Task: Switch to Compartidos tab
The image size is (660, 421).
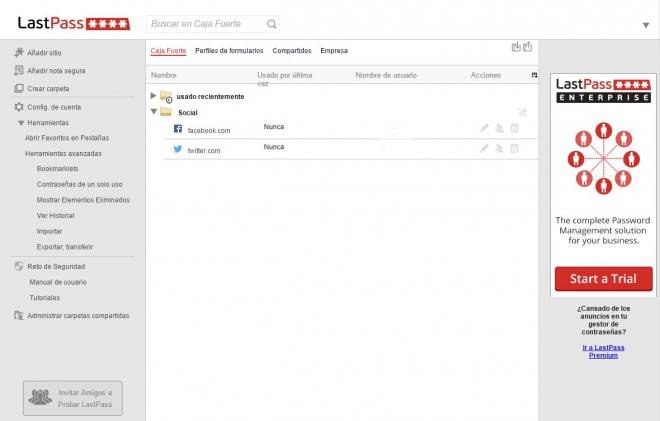Action: click(292, 51)
